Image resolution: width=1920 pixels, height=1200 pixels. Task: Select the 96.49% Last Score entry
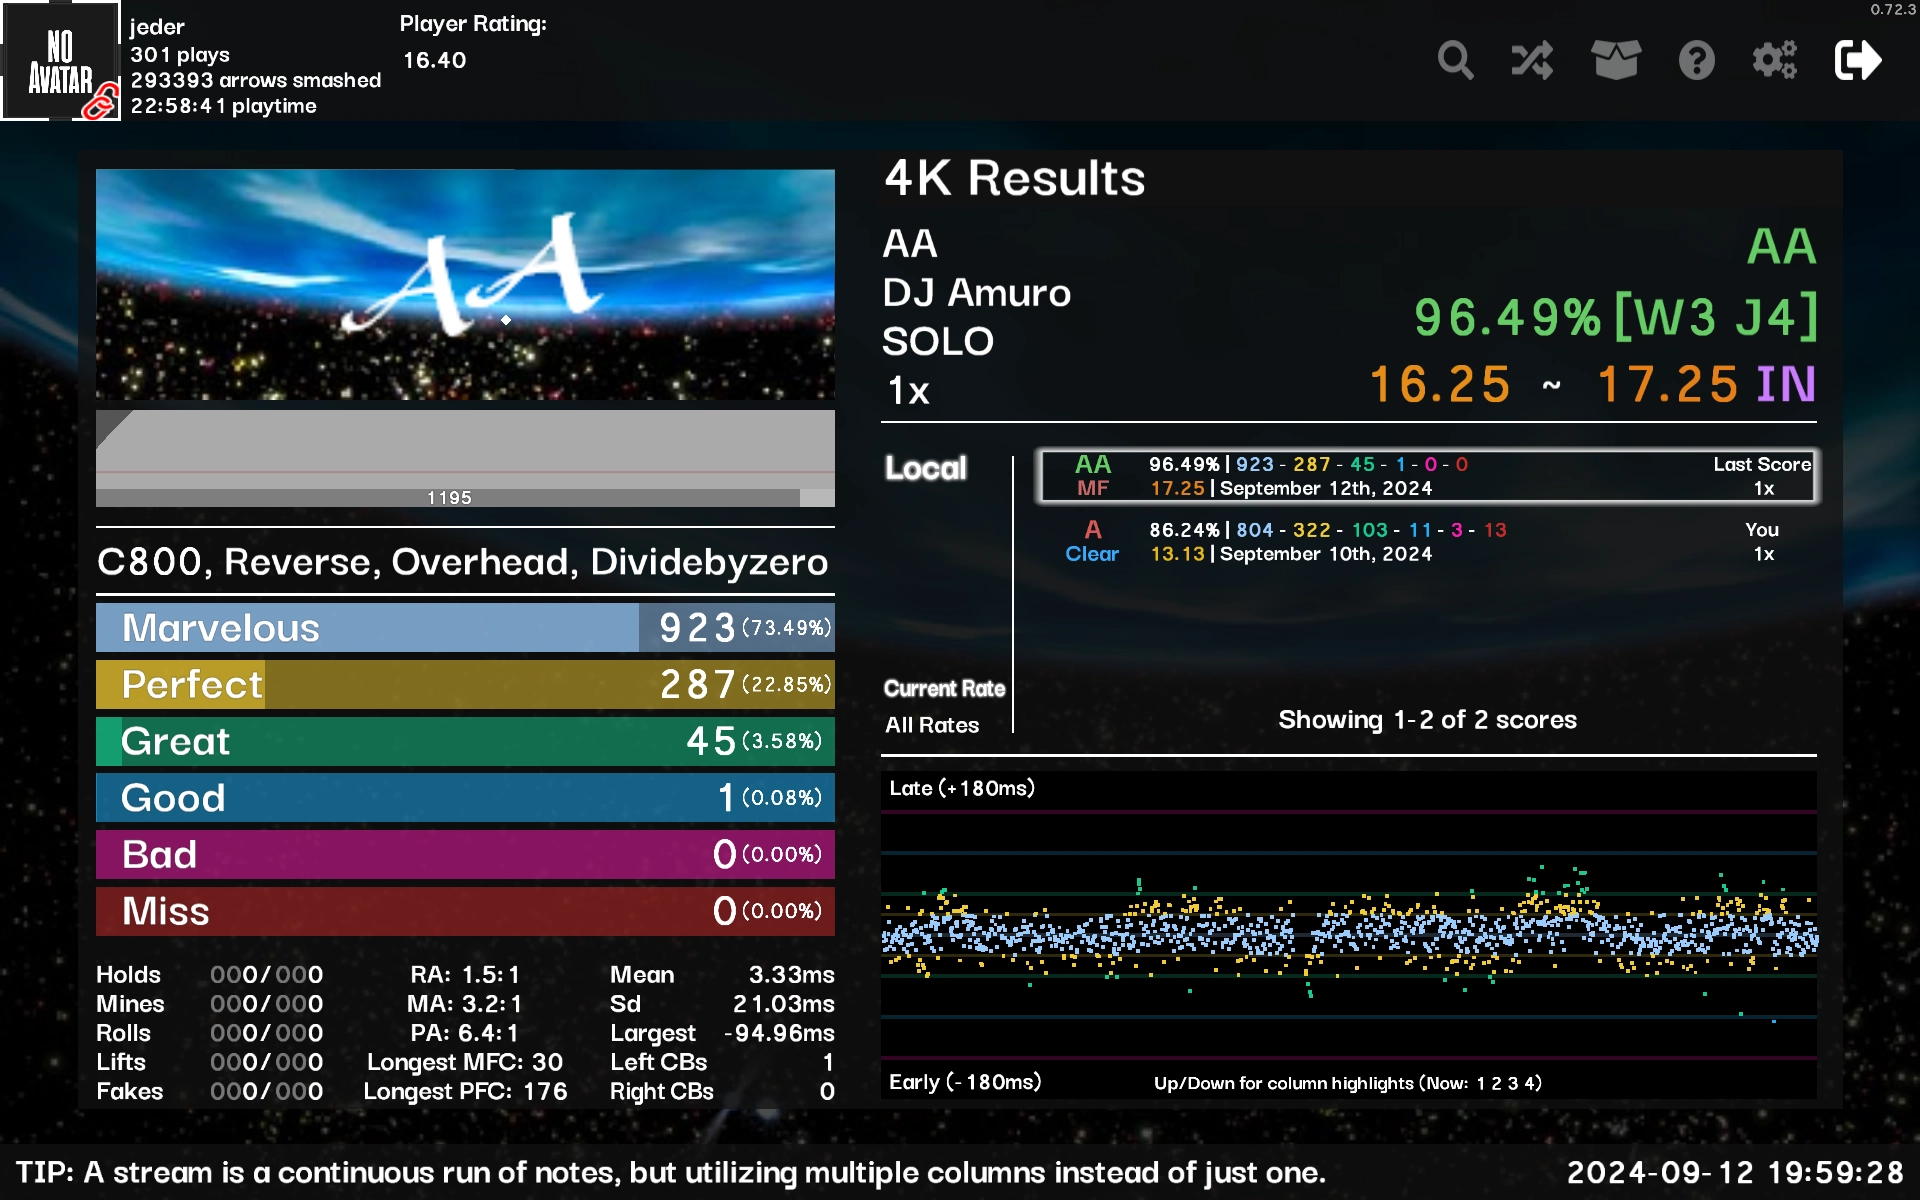(1426, 476)
